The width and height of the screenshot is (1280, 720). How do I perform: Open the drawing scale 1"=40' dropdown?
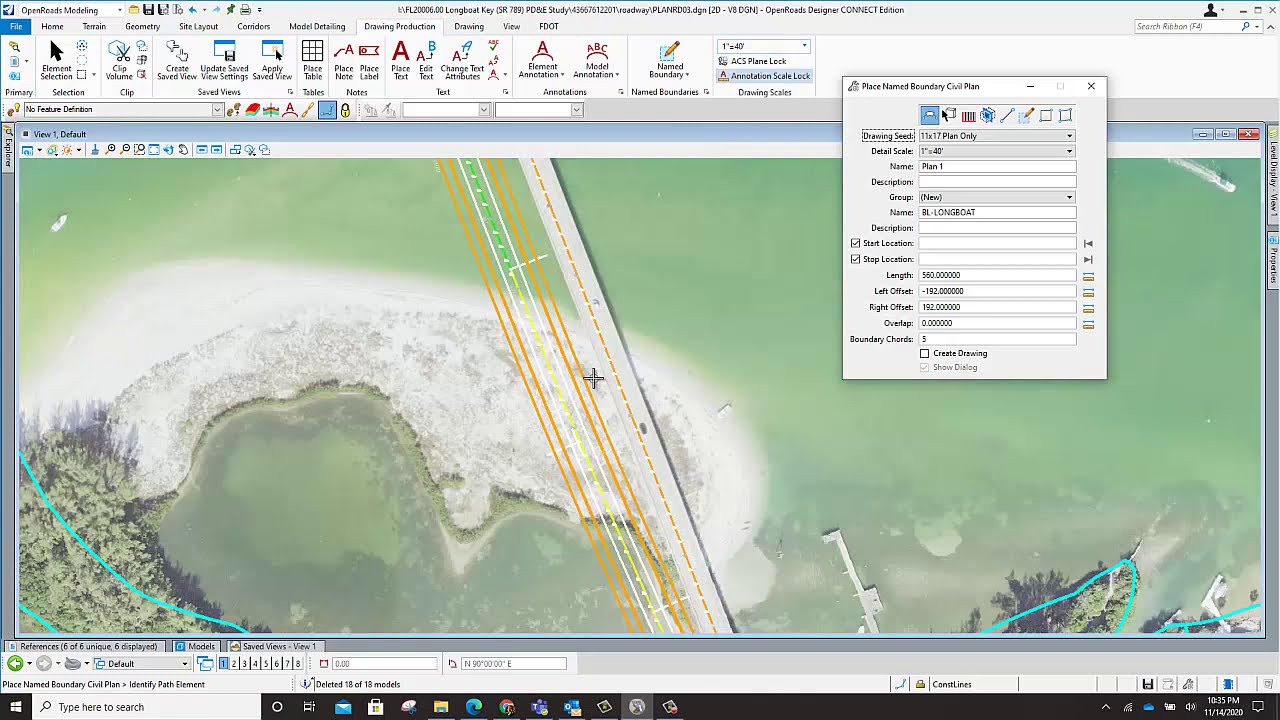(764, 46)
